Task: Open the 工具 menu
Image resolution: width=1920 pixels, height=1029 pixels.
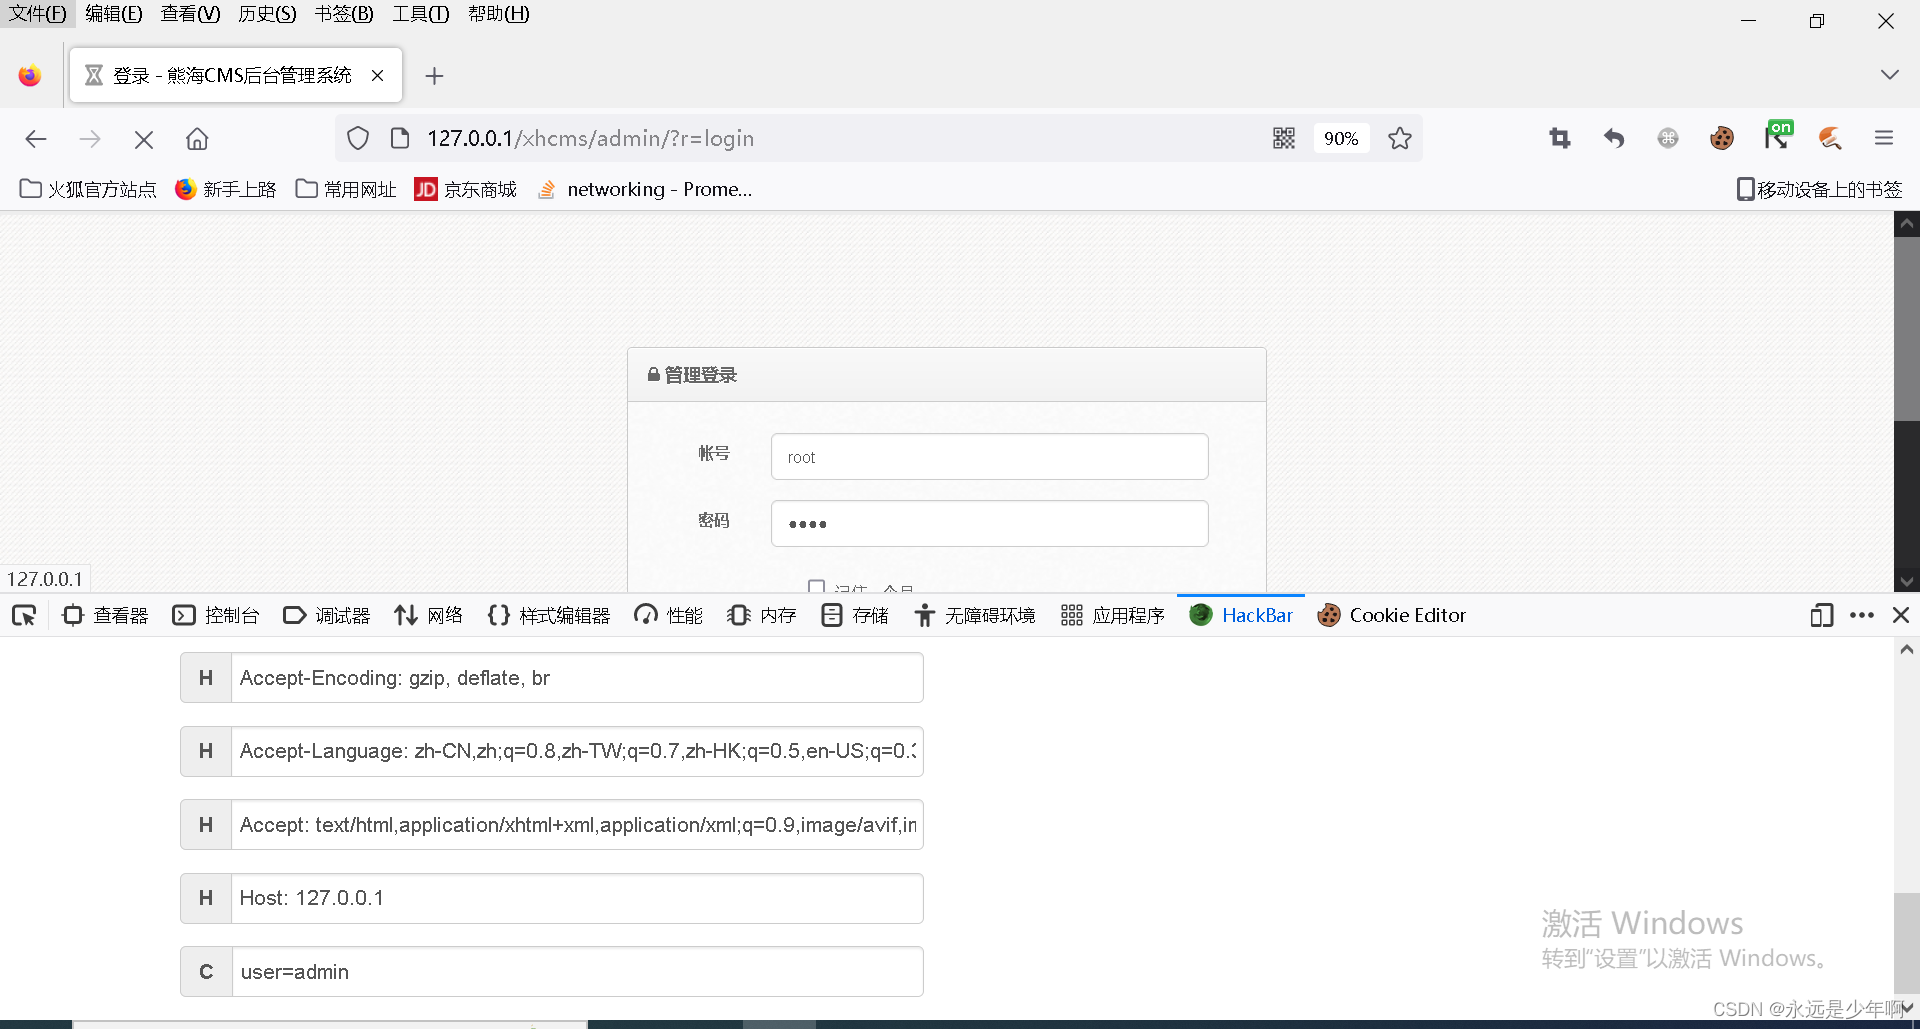Action: tap(421, 14)
